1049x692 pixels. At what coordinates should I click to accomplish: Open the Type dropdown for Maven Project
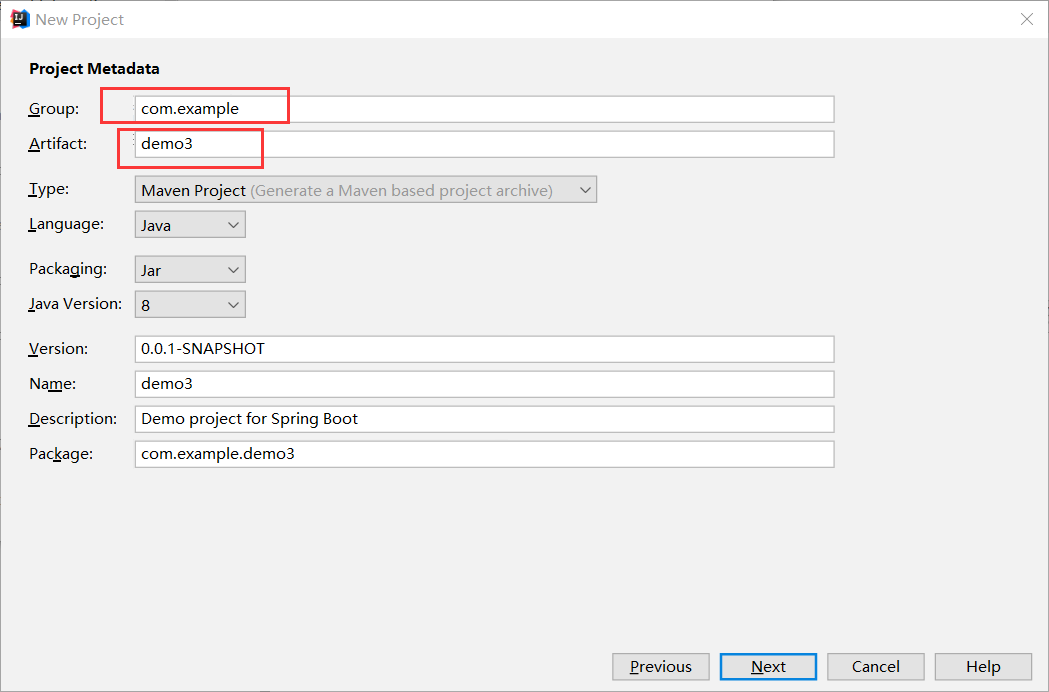(365, 190)
